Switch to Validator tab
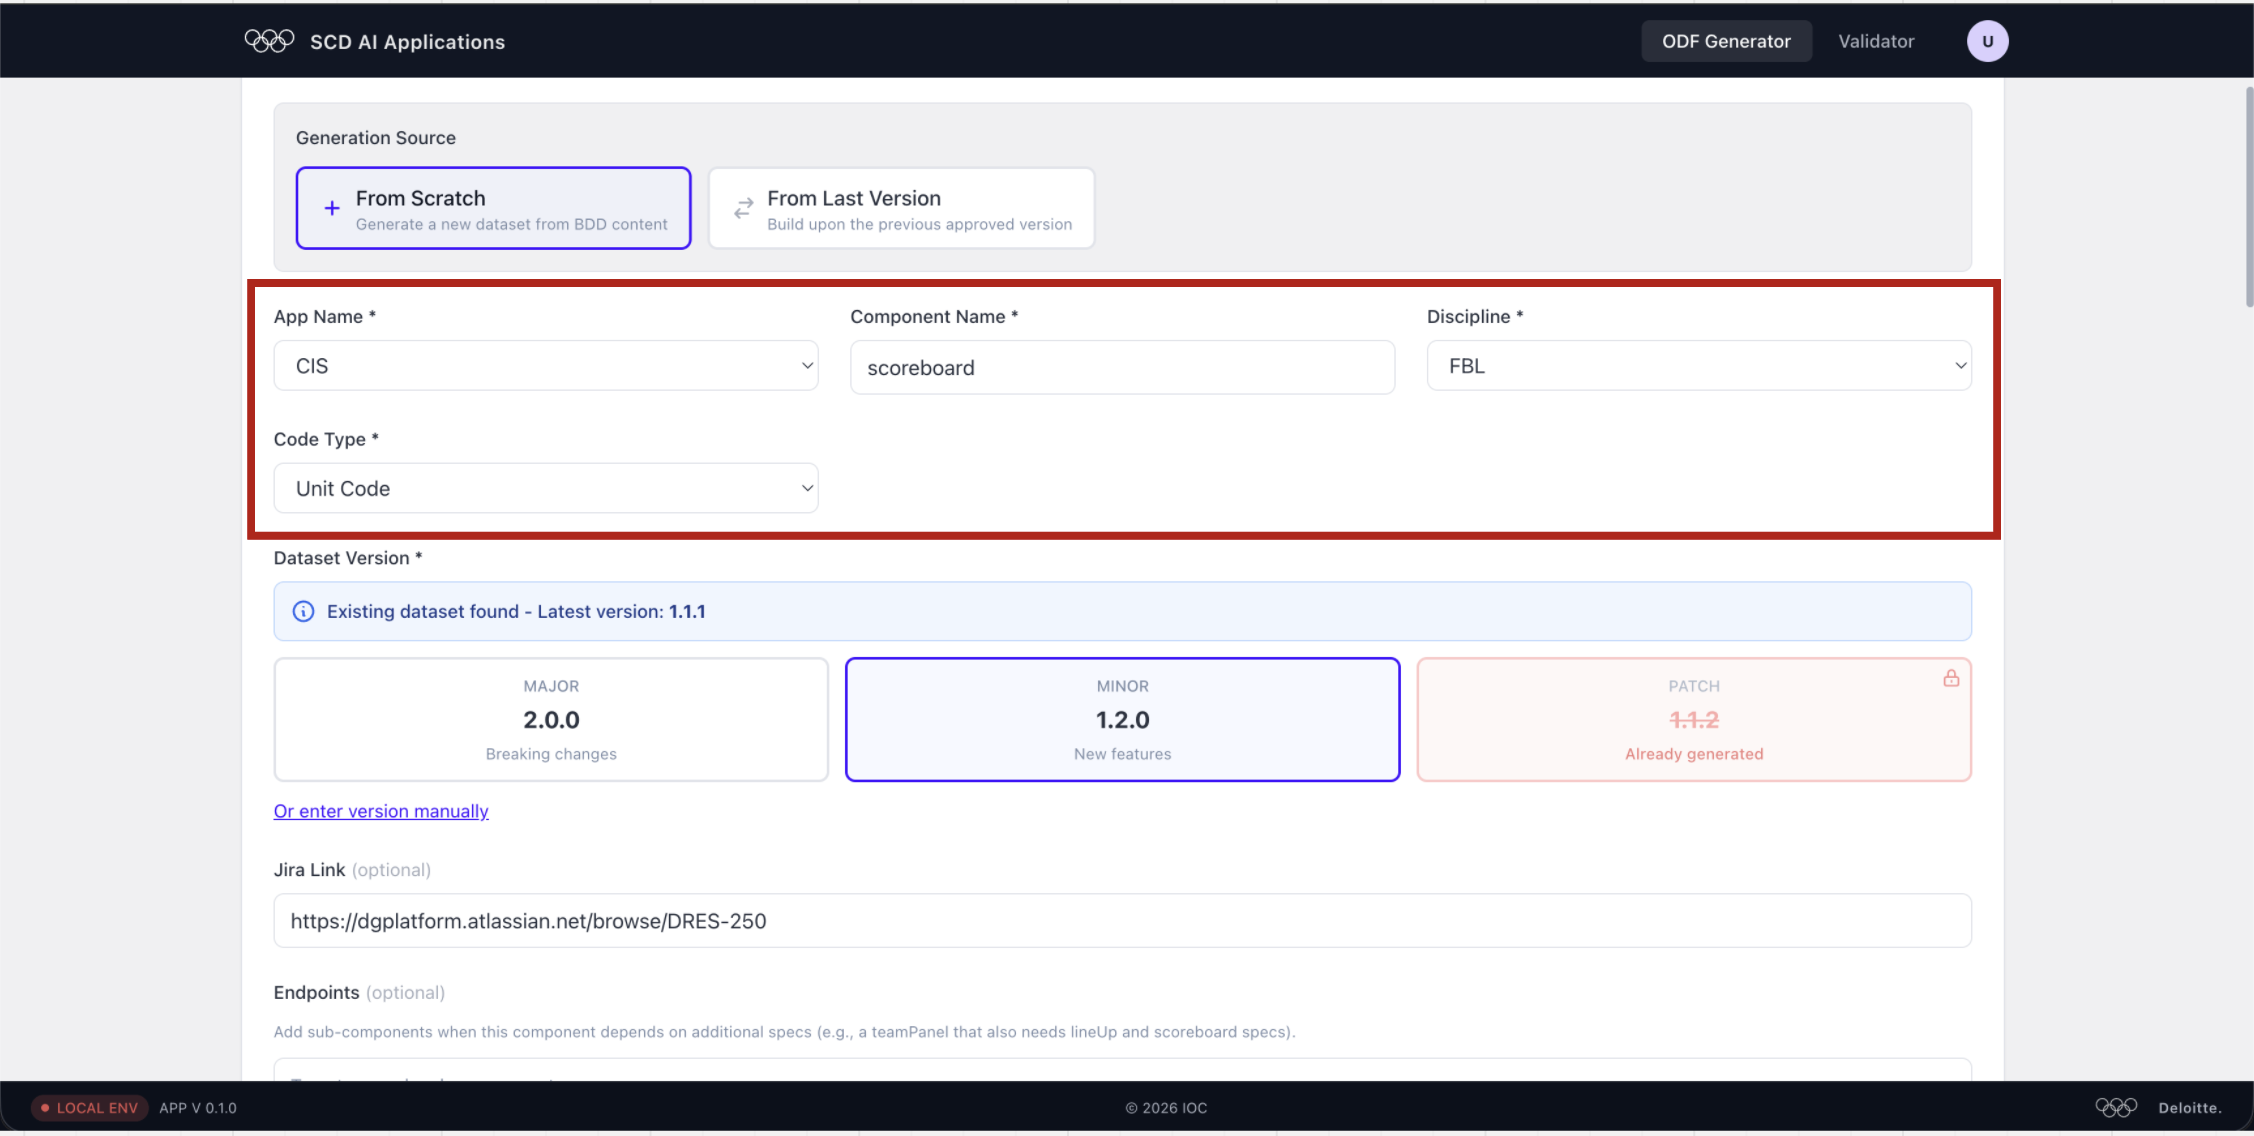2254x1136 pixels. tap(1876, 41)
